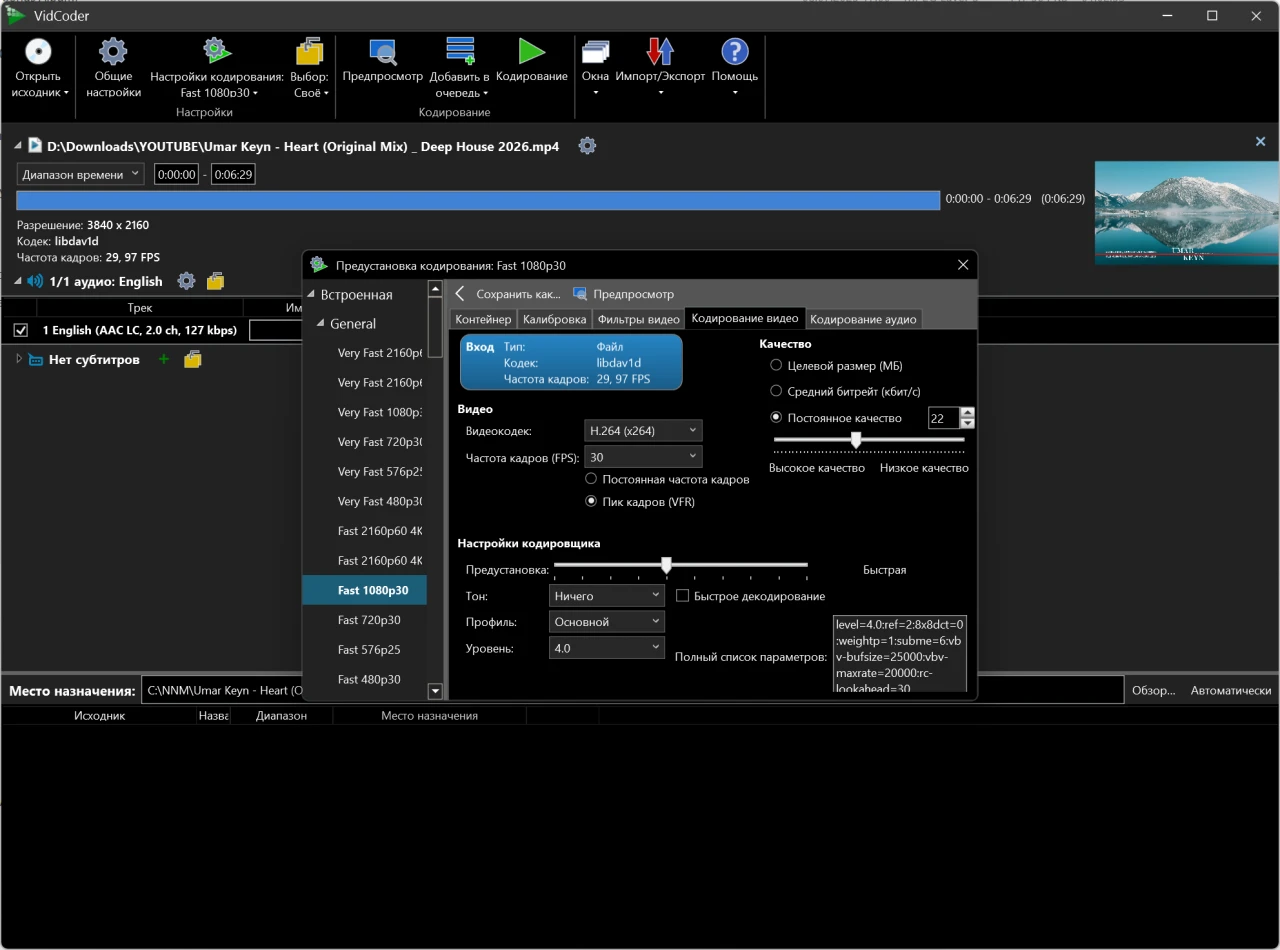Open the Кодирование аудио tab
The width and height of the screenshot is (1280, 950).
pos(863,319)
